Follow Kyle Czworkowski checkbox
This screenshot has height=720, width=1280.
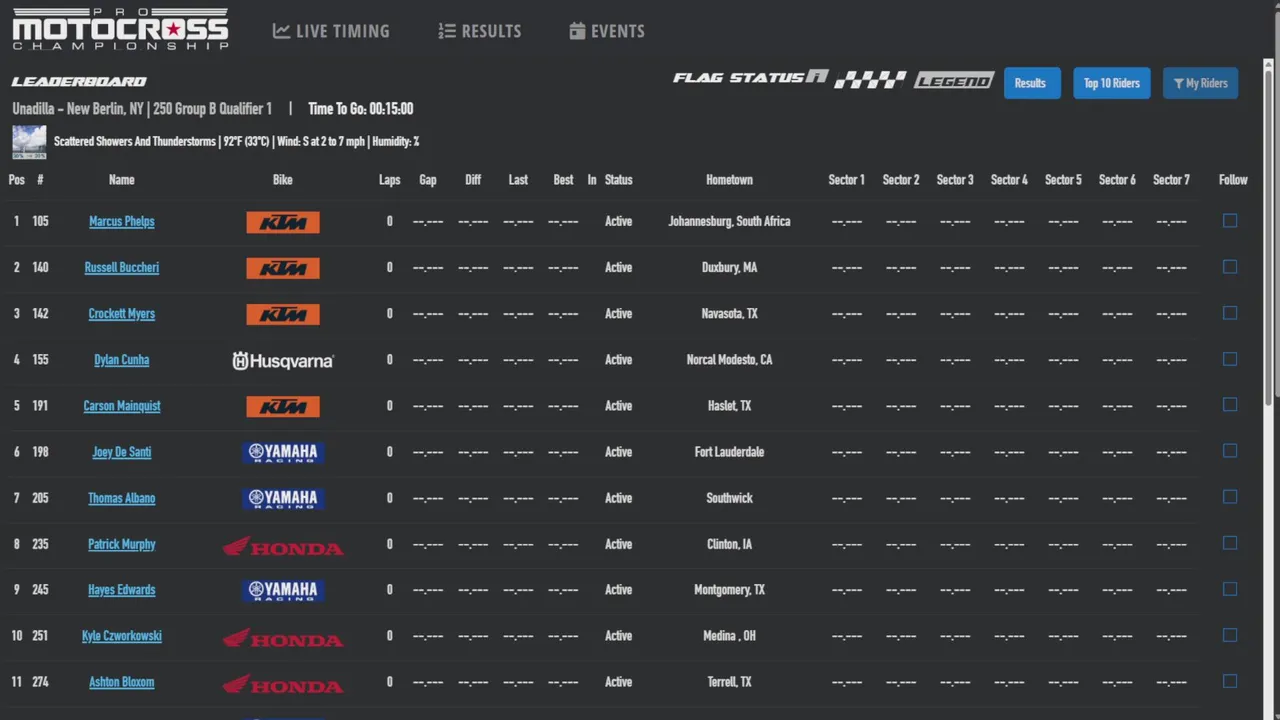1230,635
